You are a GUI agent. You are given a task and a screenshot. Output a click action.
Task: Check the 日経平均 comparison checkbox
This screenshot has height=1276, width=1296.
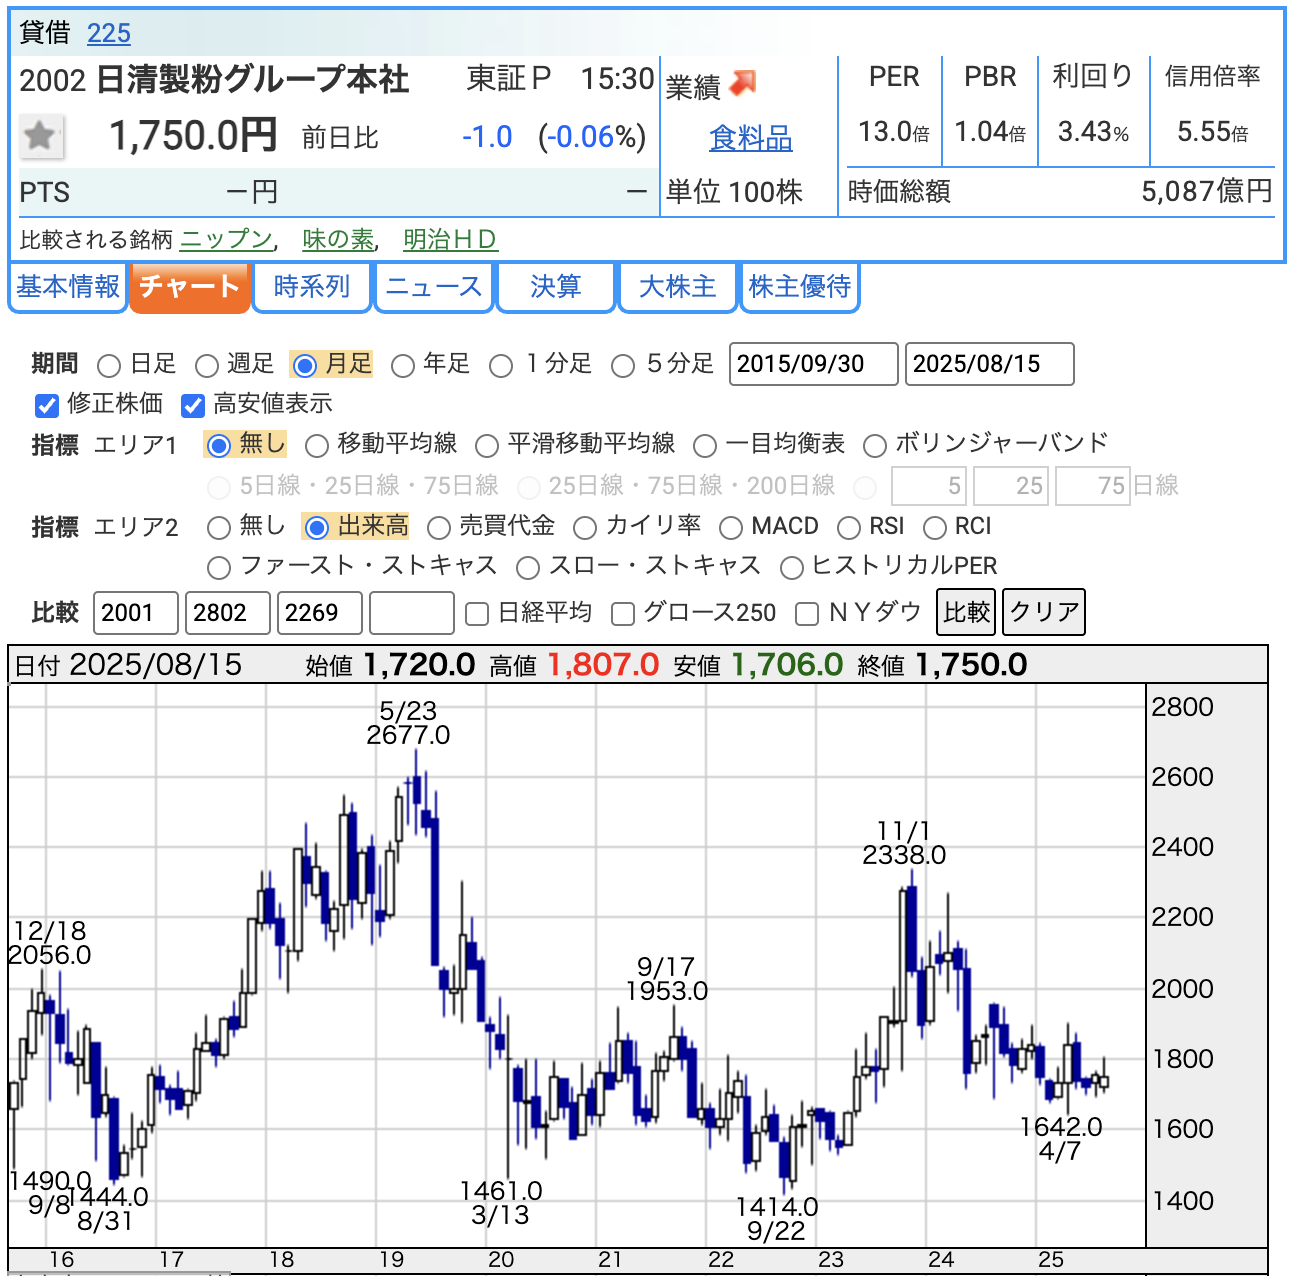click(x=478, y=614)
